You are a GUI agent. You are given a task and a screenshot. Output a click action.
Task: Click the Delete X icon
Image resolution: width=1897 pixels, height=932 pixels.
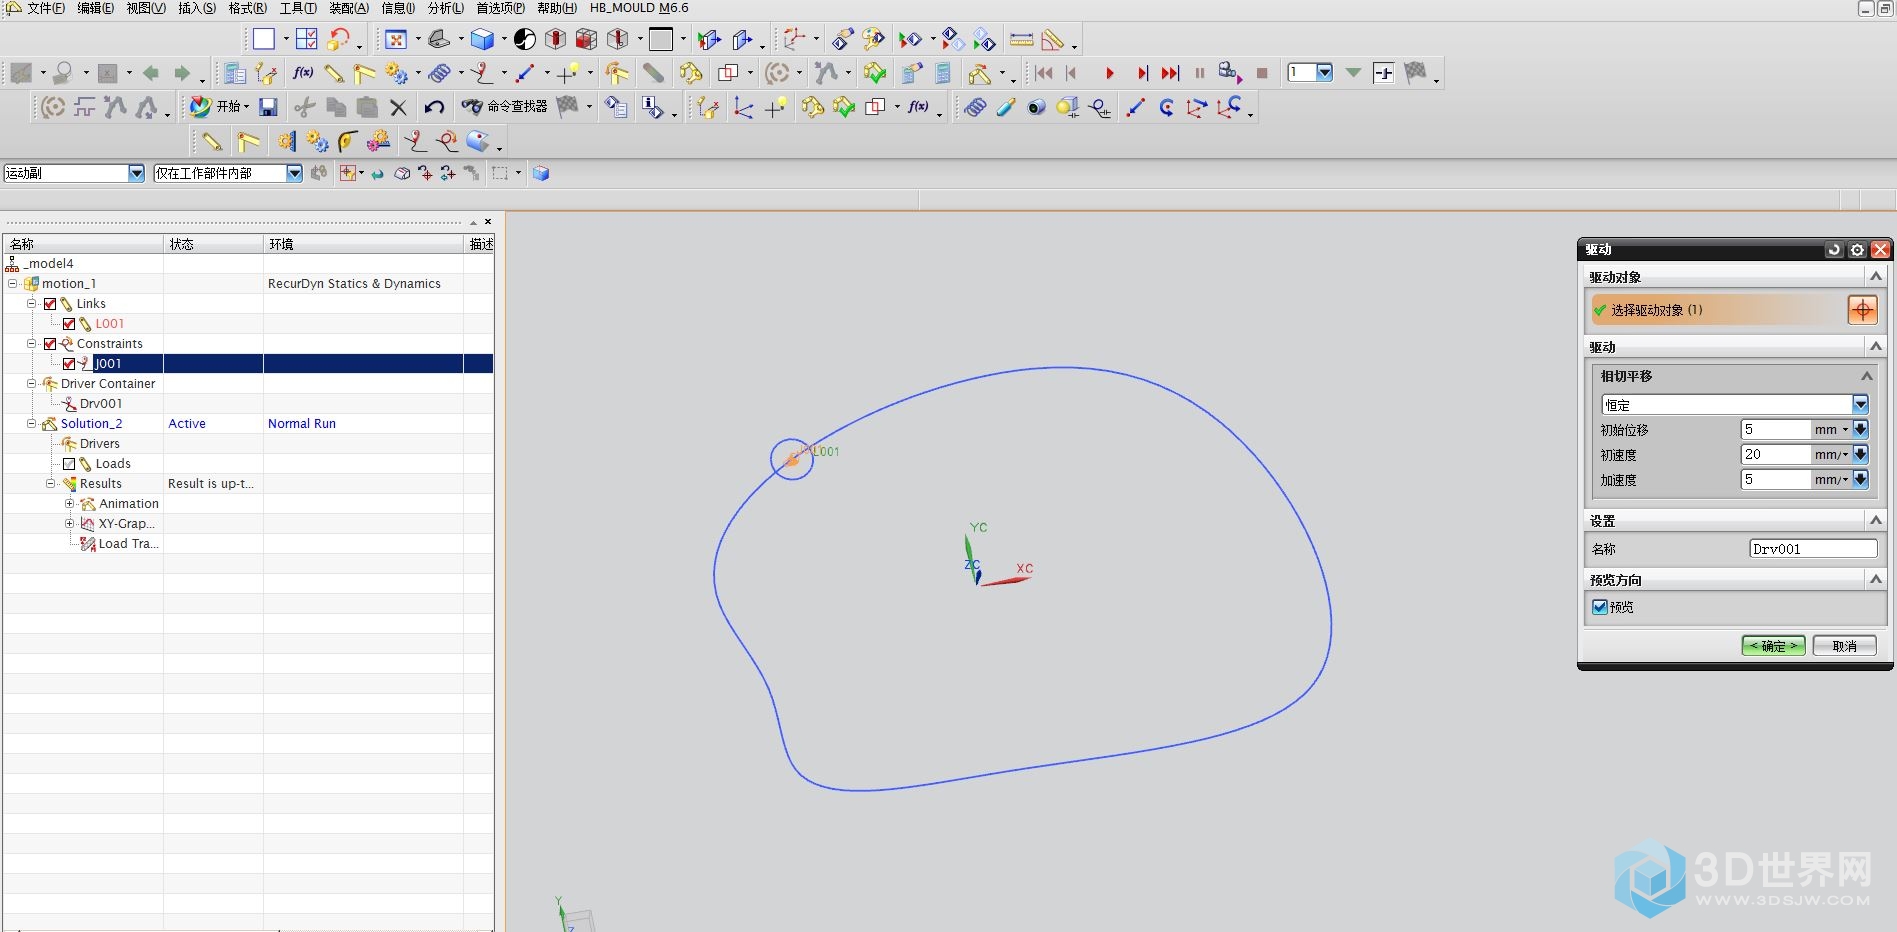pos(398,107)
